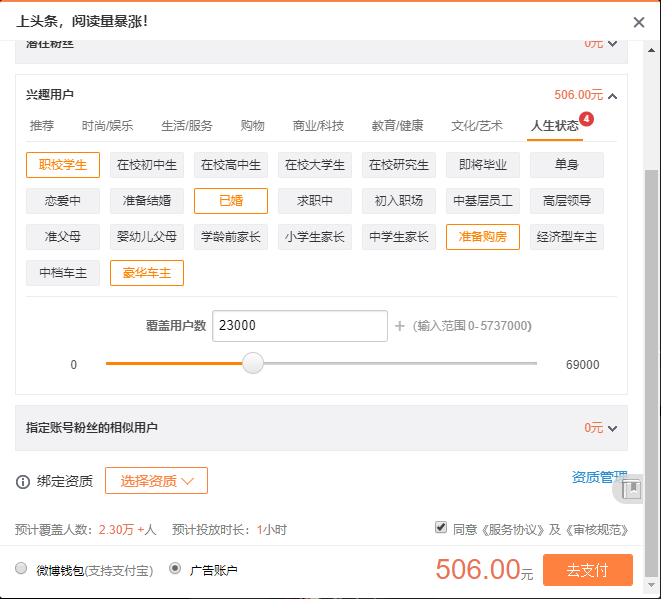Click the 去支付 button
The height and width of the screenshot is (599, 661).
pyautogui.click(x=588, y=570)
